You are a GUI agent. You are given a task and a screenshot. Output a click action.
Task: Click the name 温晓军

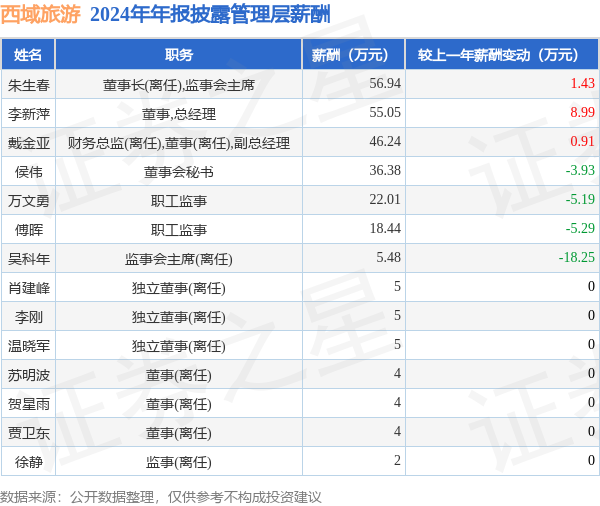point(29,346)
